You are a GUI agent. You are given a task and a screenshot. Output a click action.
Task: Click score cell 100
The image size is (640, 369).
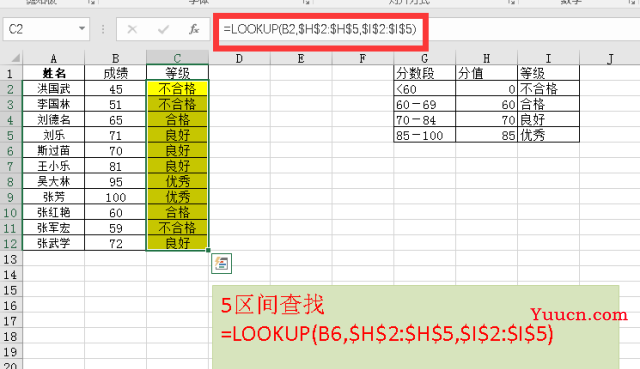(116, 197)
